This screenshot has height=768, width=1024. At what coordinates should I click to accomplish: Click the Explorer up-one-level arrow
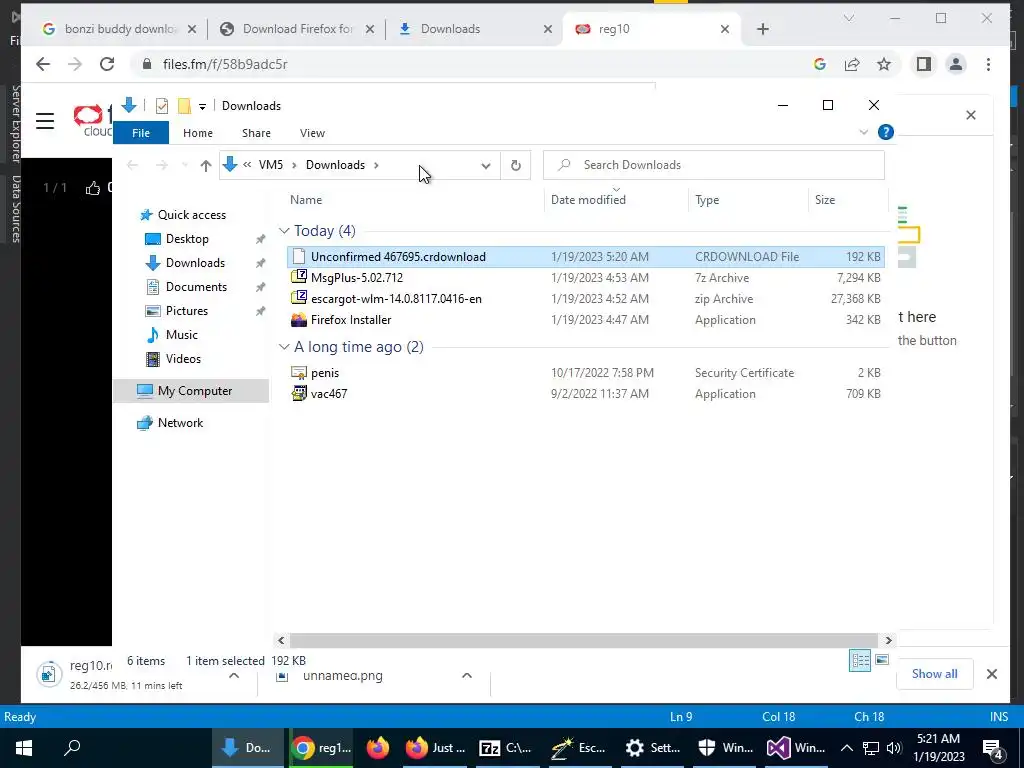coord(206,165)
